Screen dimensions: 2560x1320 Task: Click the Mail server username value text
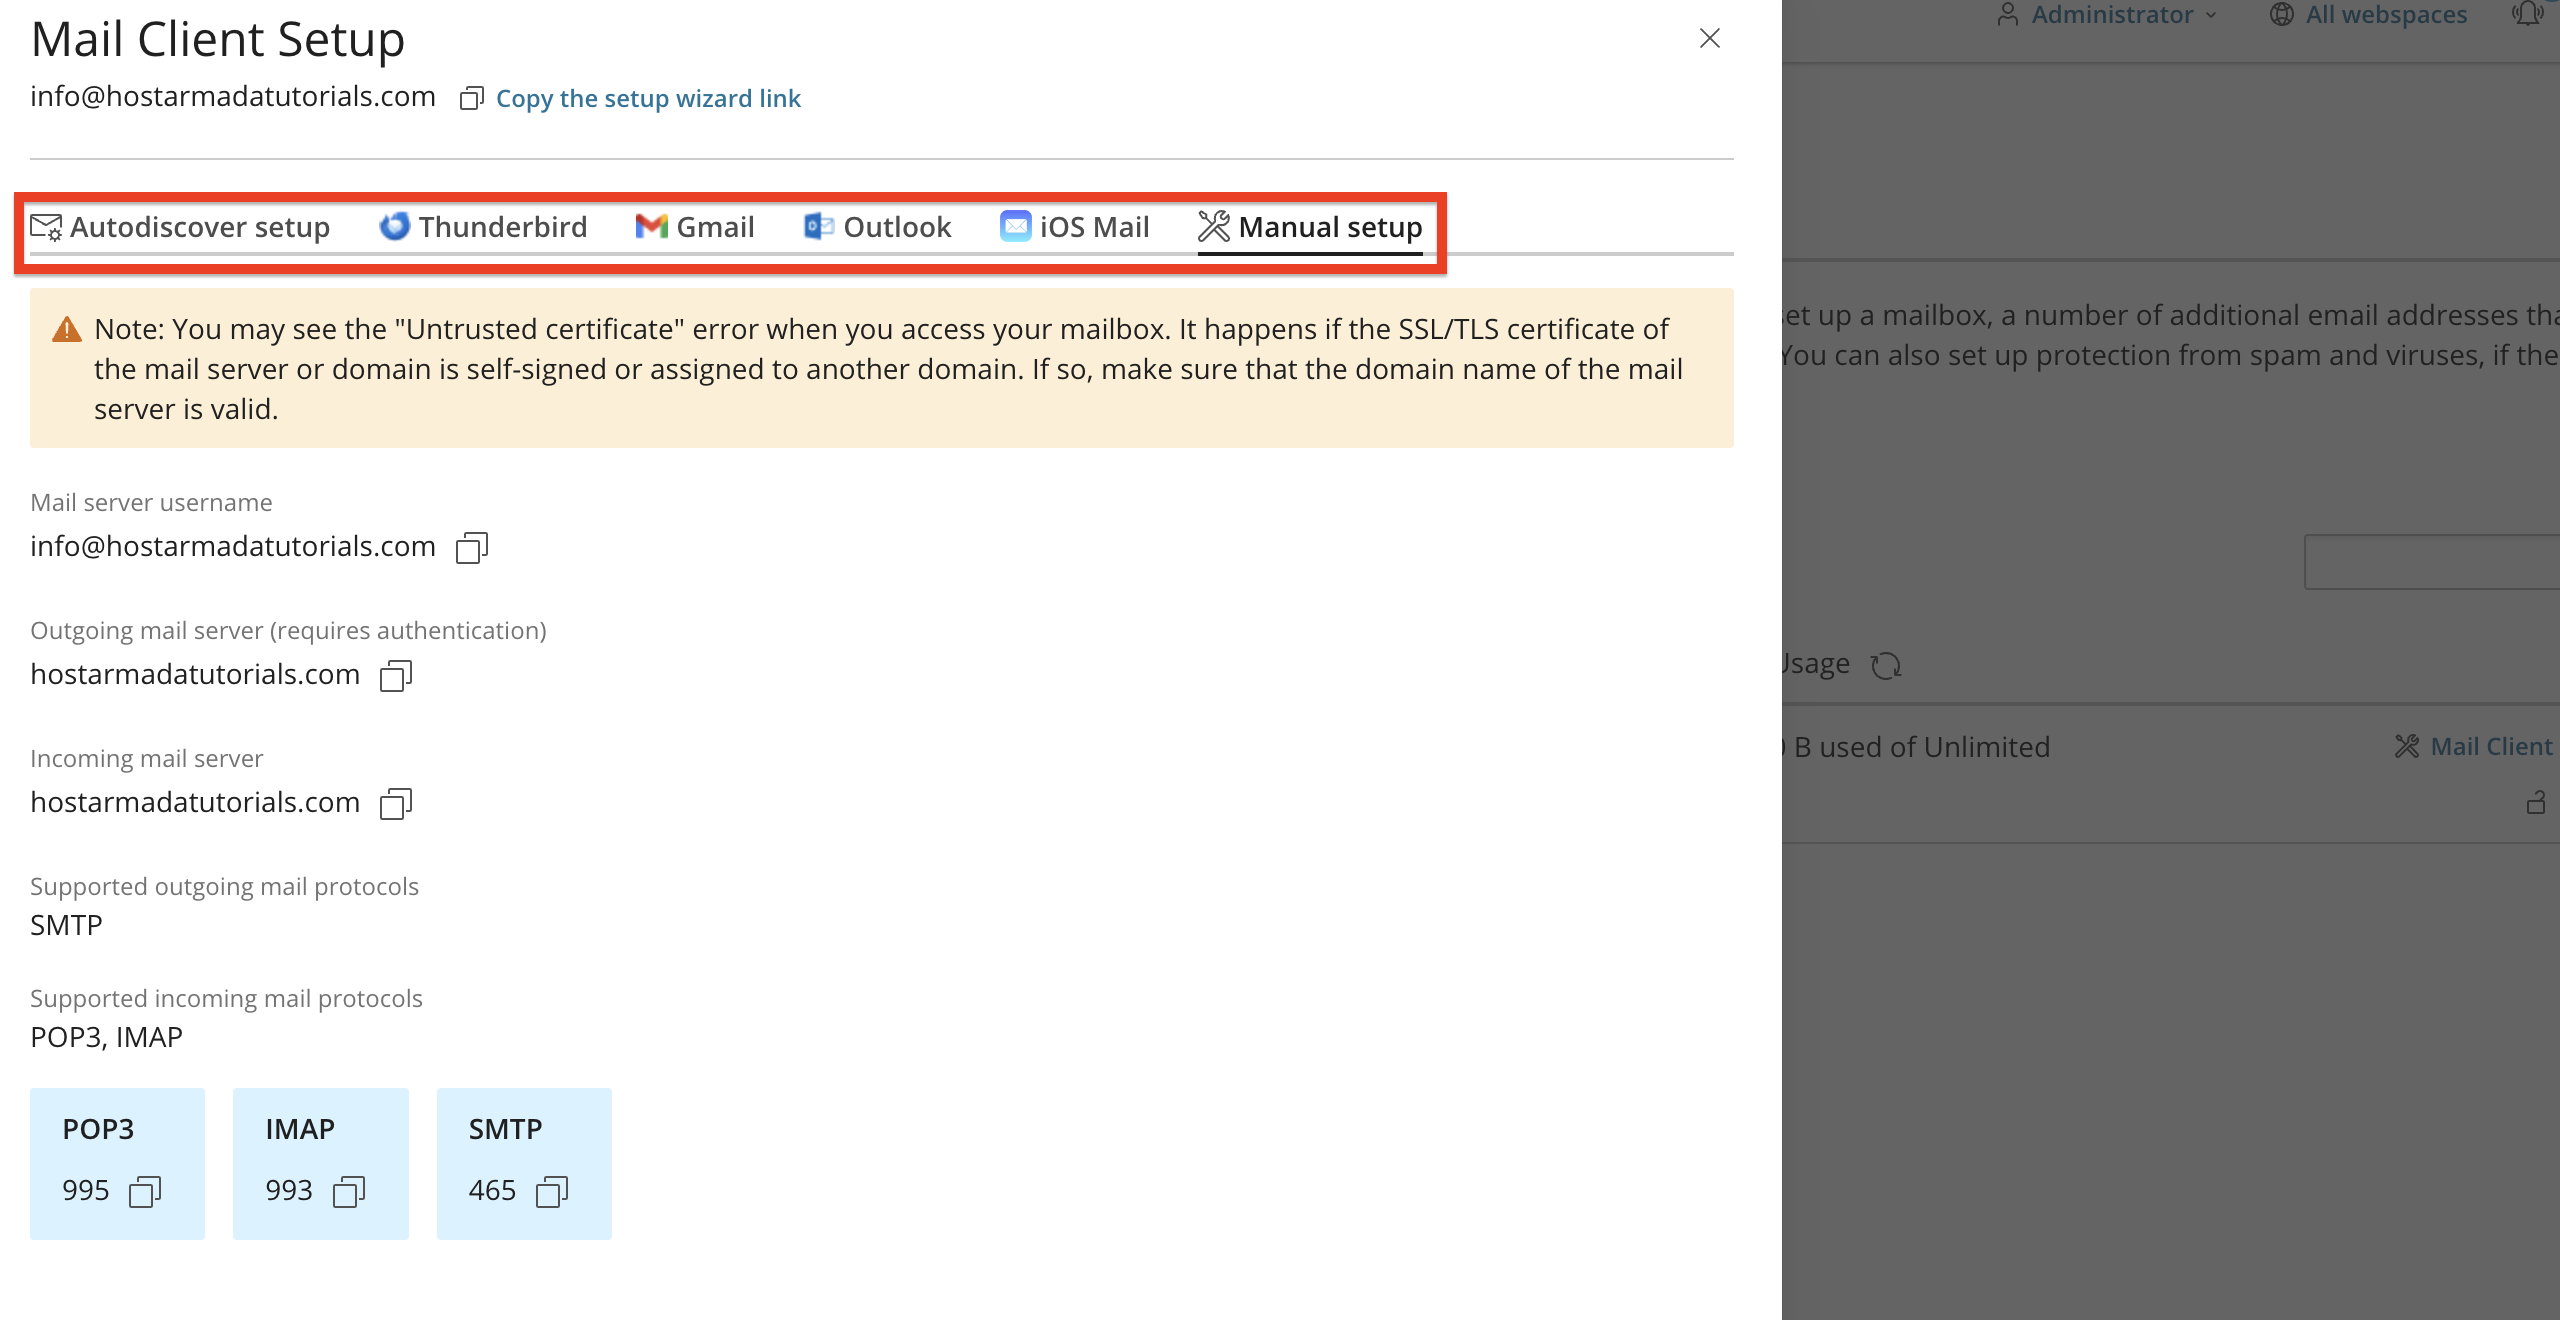pos(233,547)
